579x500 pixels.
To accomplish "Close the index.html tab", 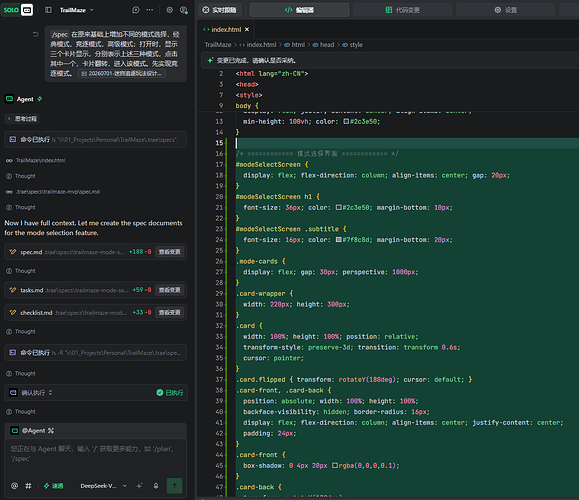I will [247, 30].
